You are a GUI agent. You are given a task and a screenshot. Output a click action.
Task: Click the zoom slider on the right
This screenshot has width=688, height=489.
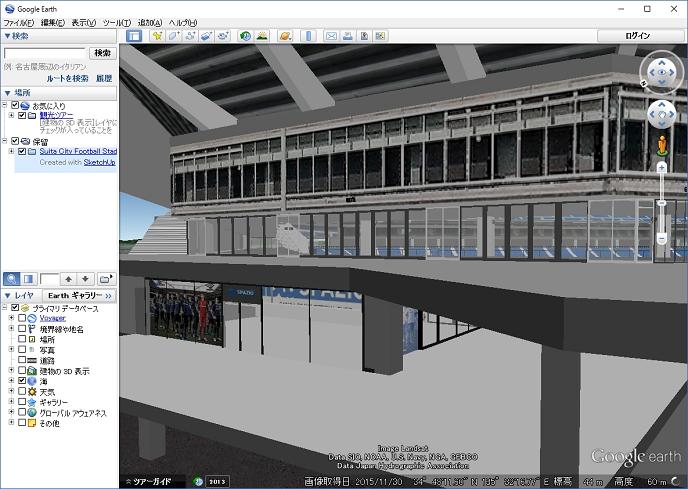pyautogui.click(x=661, y=205)
